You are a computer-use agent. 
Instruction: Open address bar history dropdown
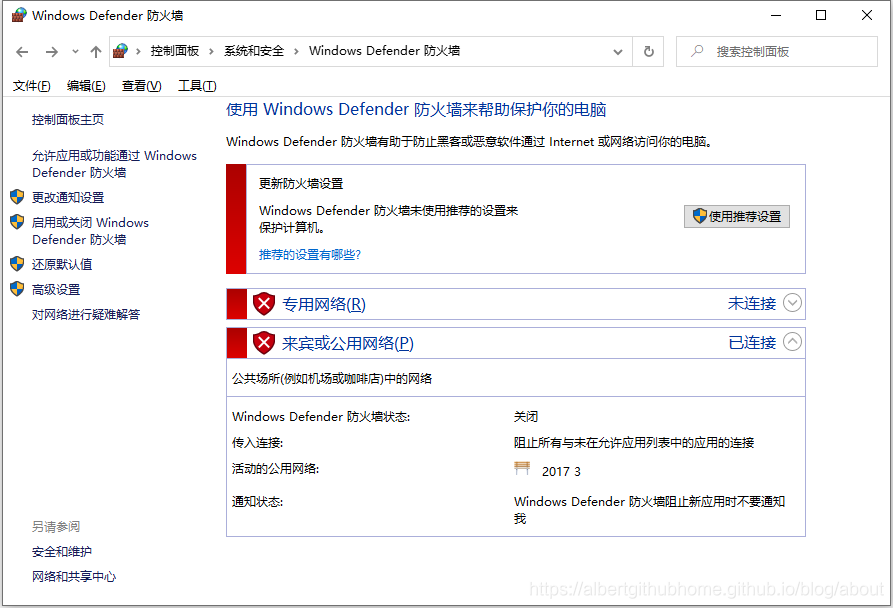[x=618, y=52]
